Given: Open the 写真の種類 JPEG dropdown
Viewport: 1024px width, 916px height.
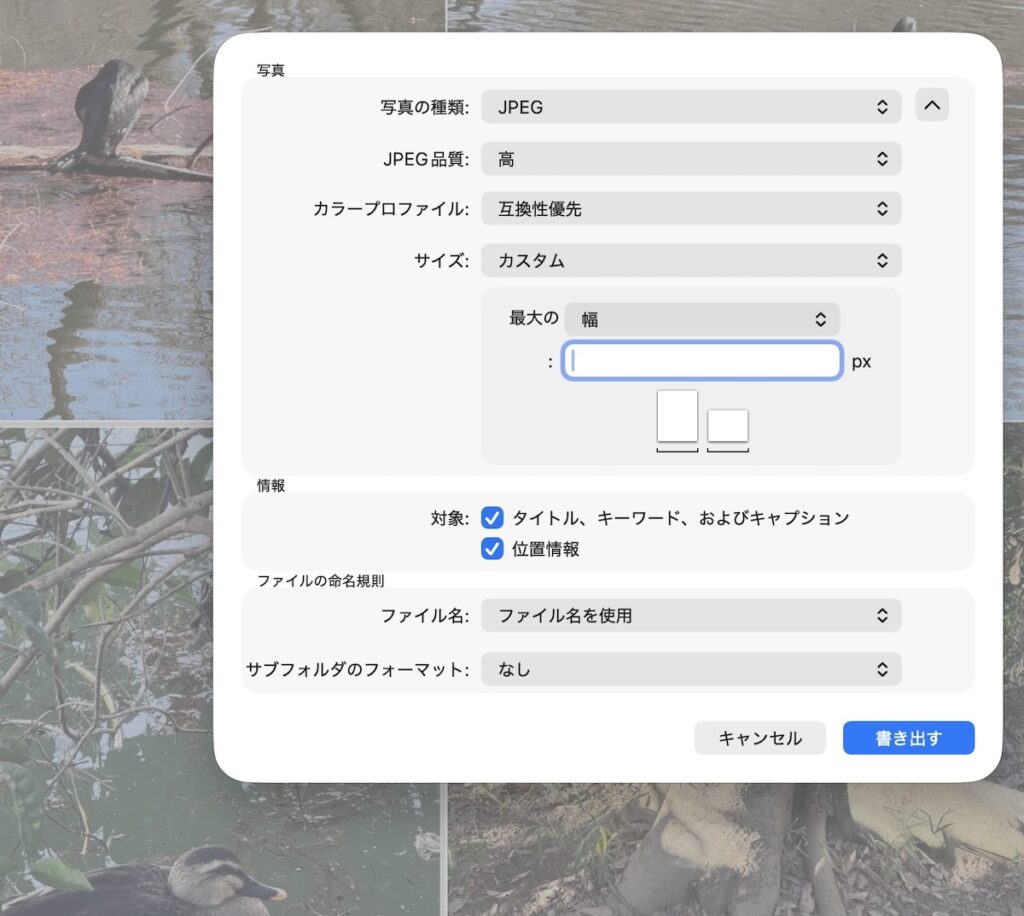Looking at the screenshot, I should pyautogui.click(x=691, y=107).
